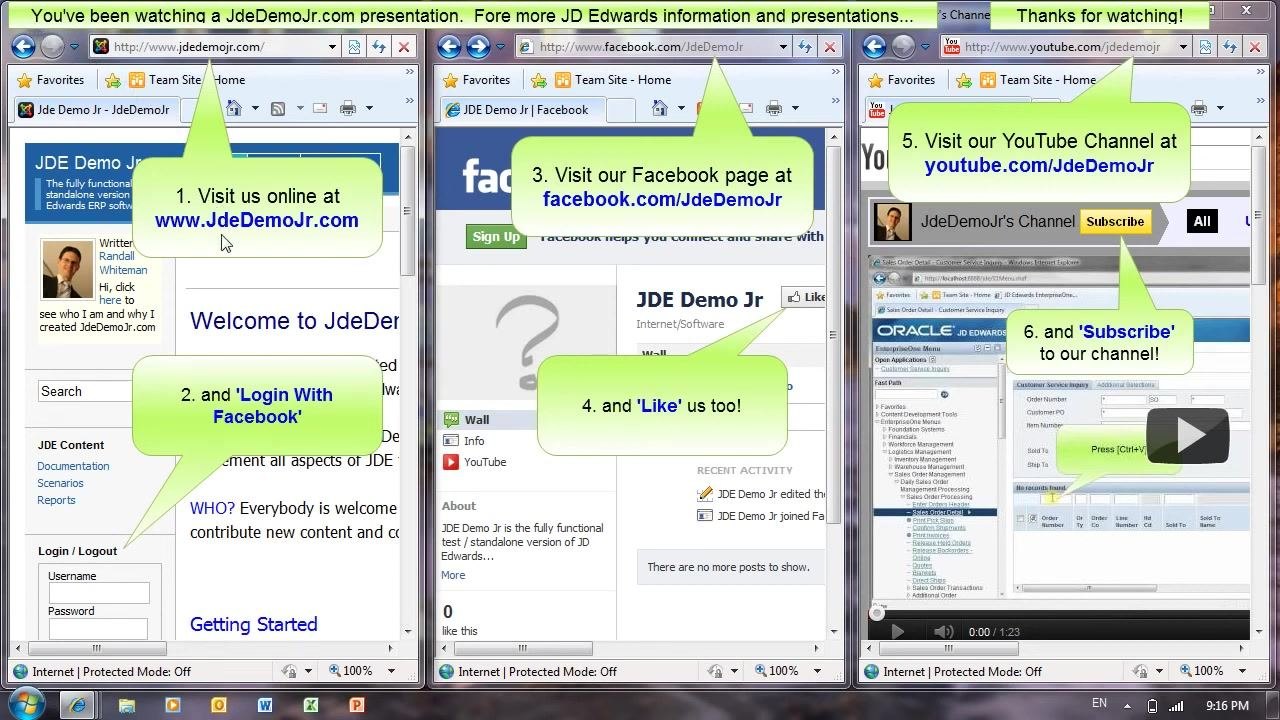This screenshot has height=720, width=1280.
Task: Mute the YouTube video volume
Action: [943, 632]
